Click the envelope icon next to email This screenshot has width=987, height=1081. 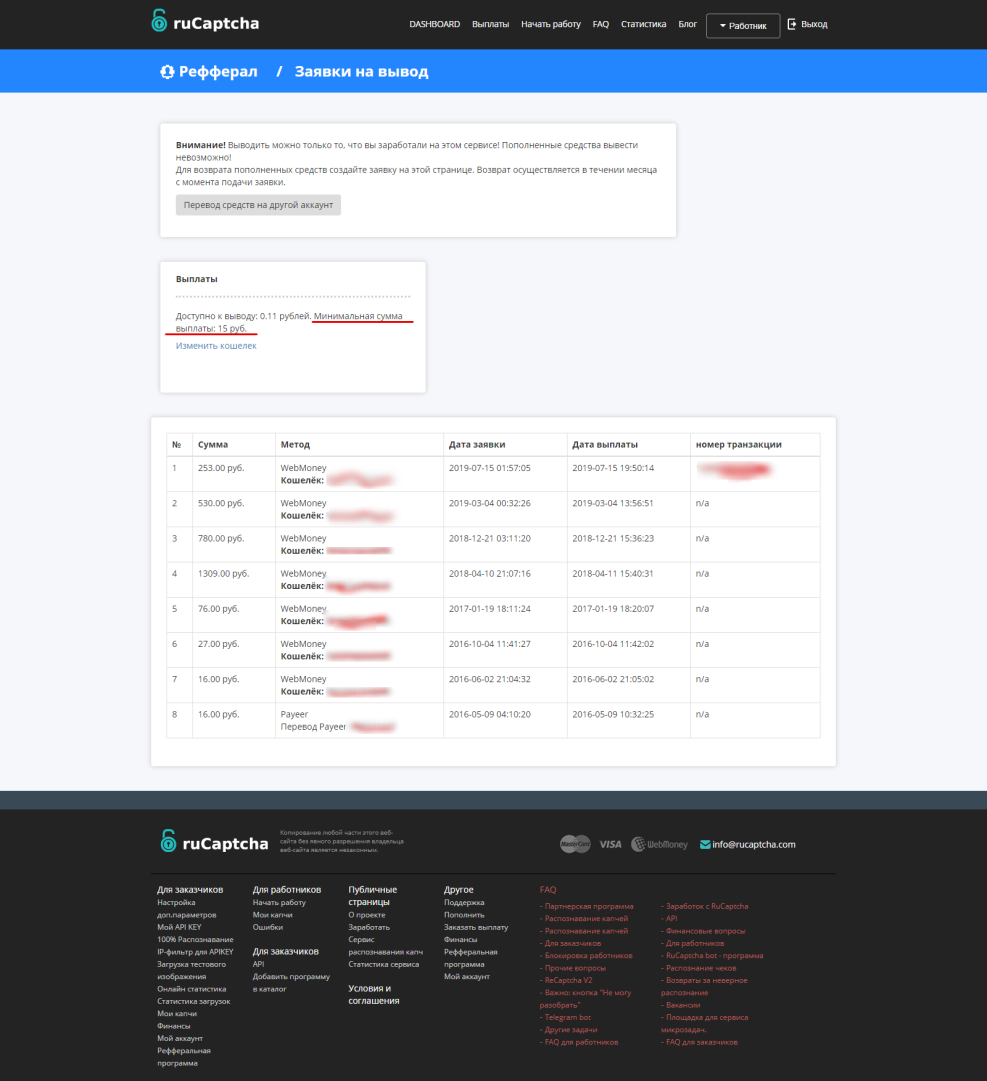click(705, 844)
